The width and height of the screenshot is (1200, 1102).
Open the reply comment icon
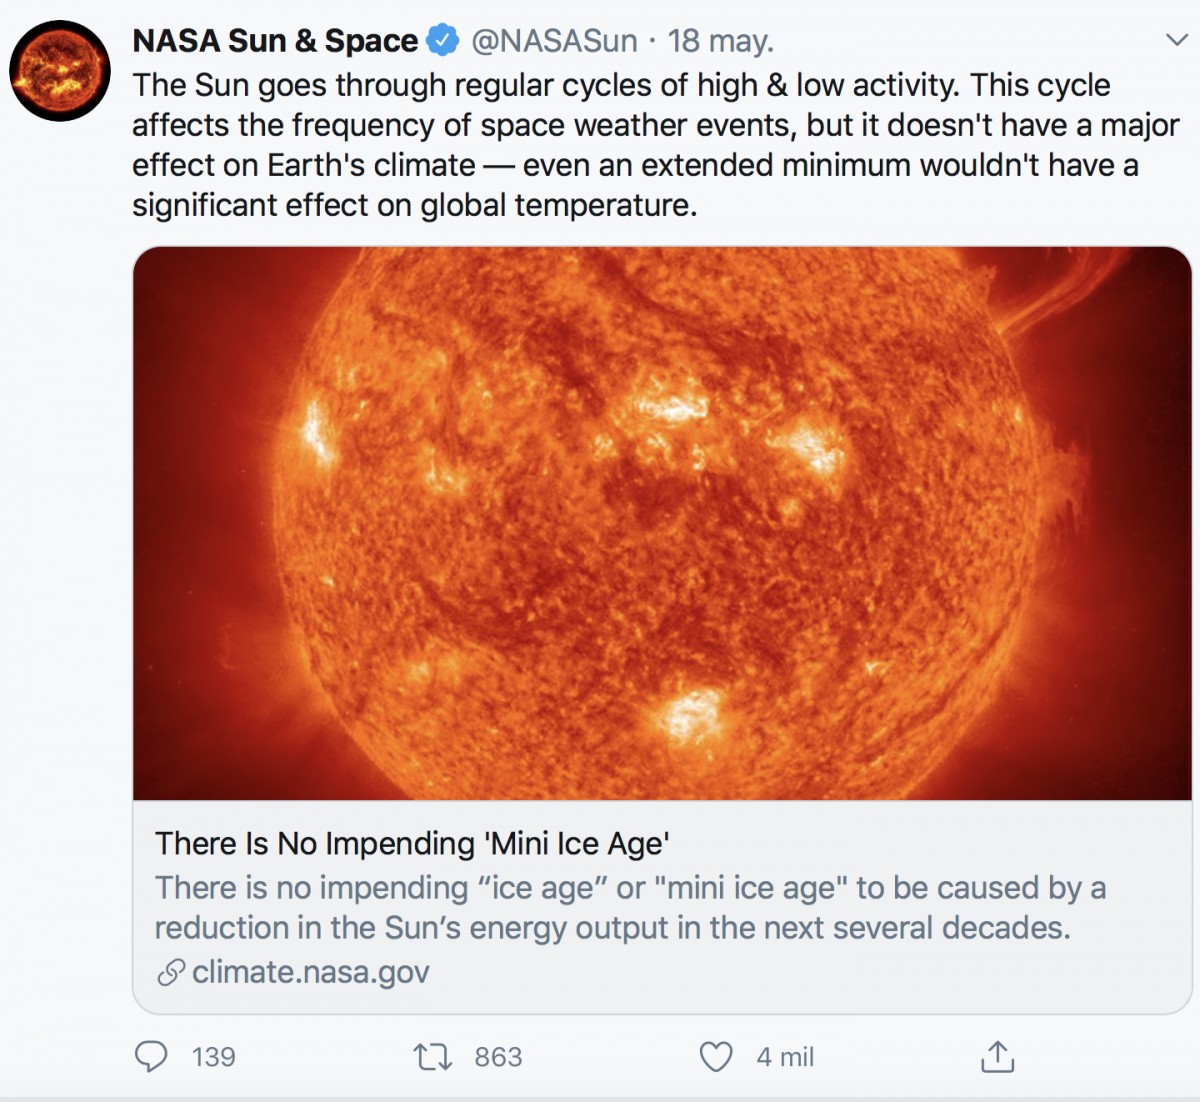point(151,1057)
